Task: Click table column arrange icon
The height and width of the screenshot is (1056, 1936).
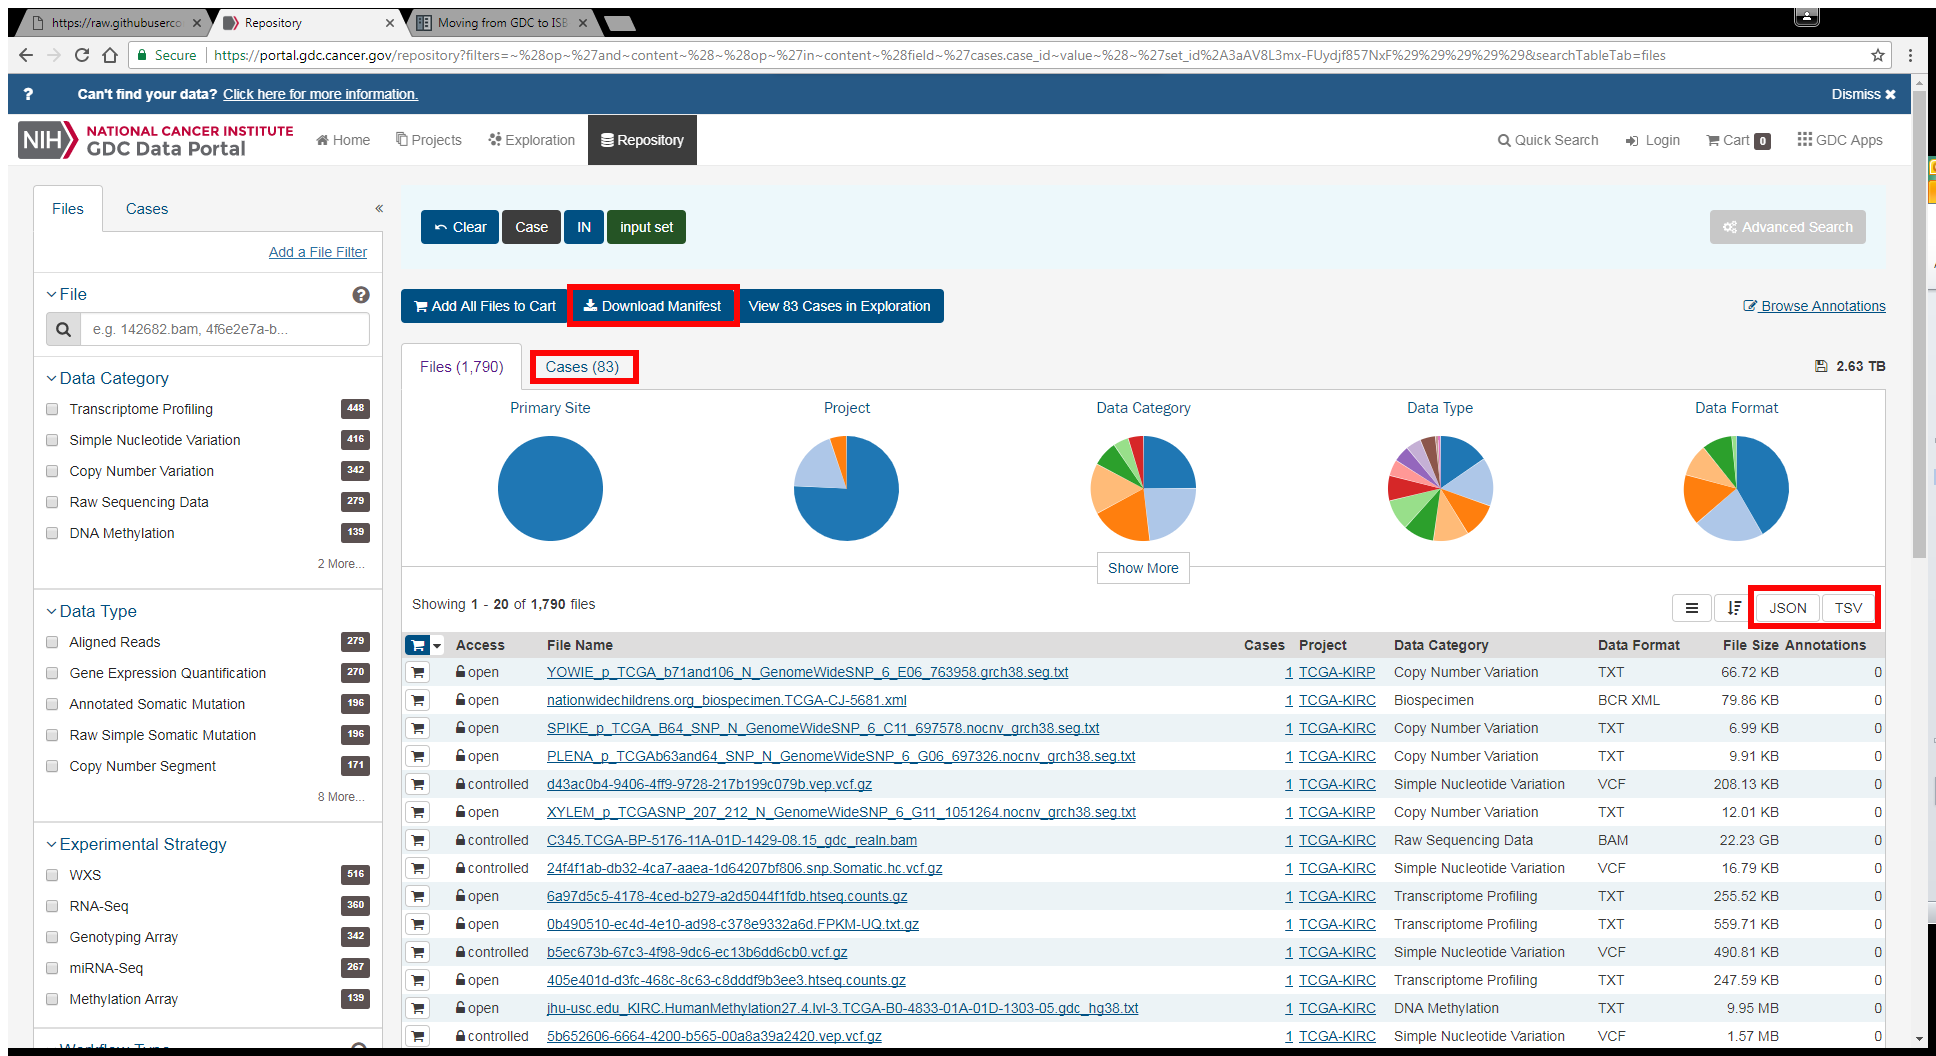Action: point(1692,608)
